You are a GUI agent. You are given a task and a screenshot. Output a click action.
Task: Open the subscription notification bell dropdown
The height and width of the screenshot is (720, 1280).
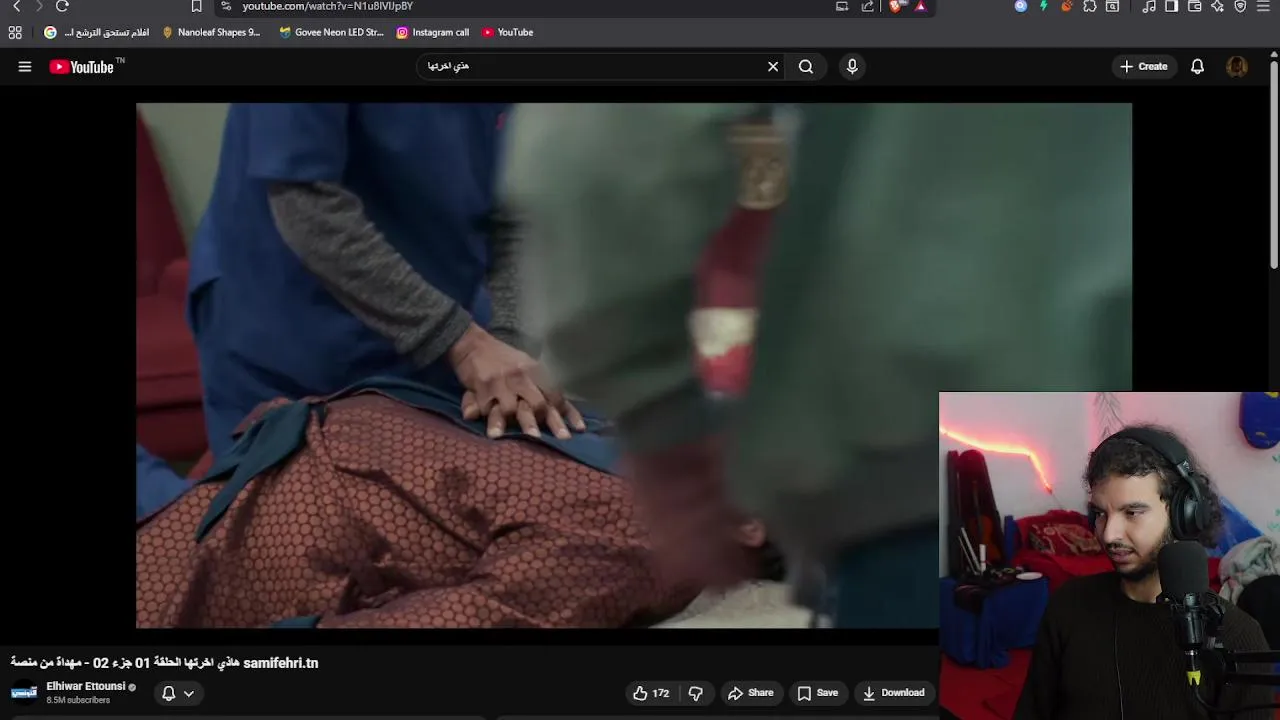(x=177, y=693)
